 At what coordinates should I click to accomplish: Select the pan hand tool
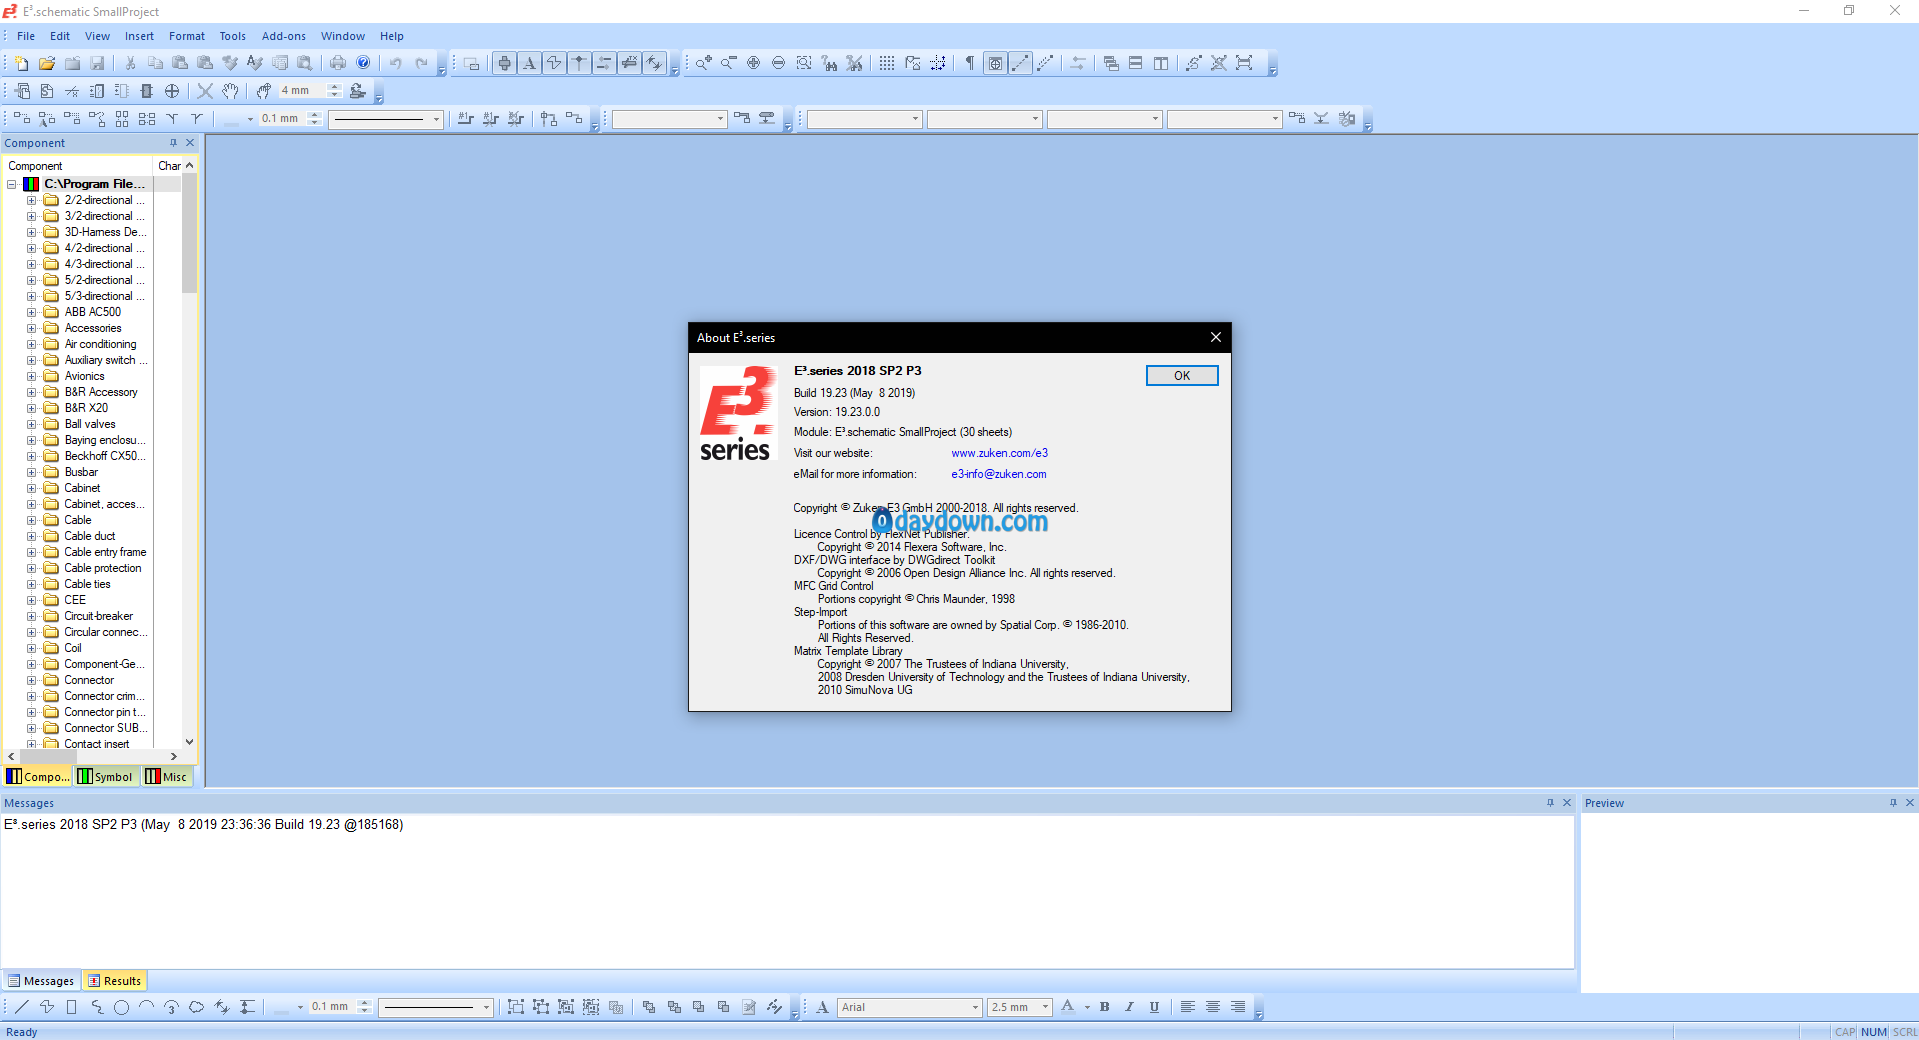[230, 91]
